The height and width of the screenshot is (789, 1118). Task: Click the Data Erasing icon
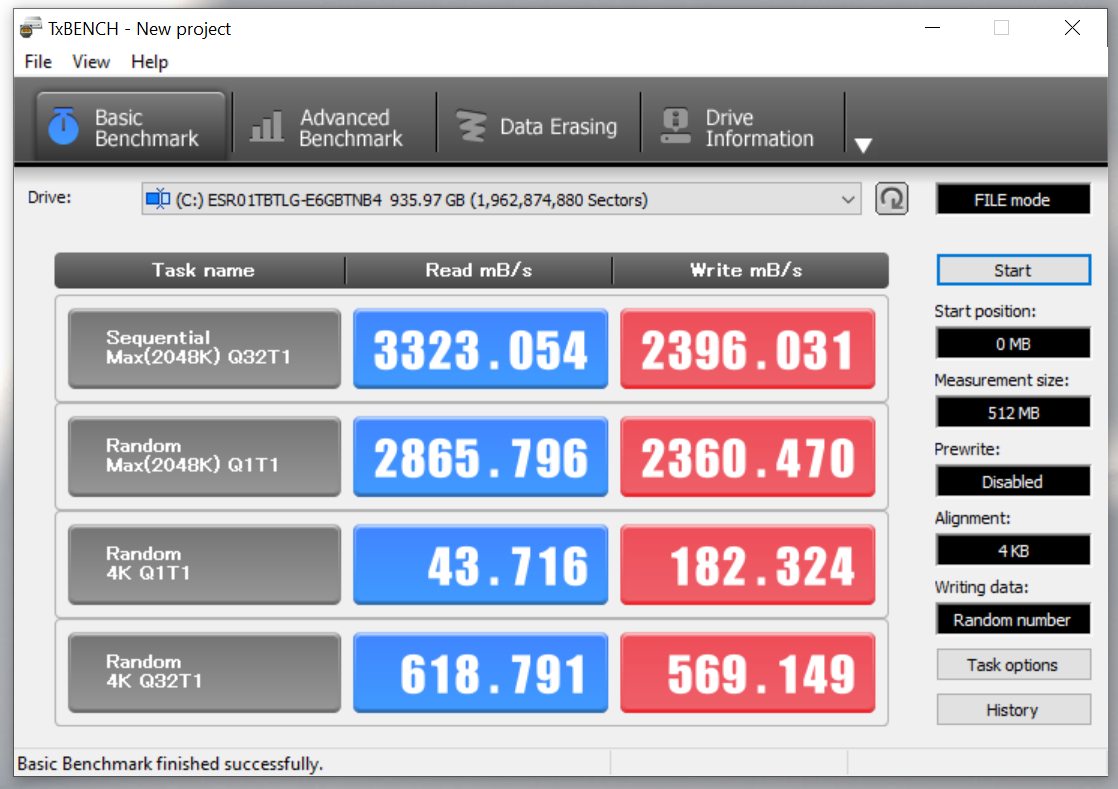pos(471,126)
